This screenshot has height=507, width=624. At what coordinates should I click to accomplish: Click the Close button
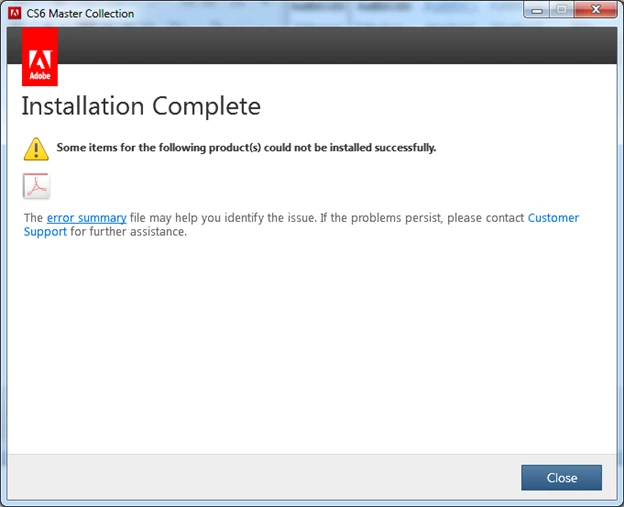[561, 478]
